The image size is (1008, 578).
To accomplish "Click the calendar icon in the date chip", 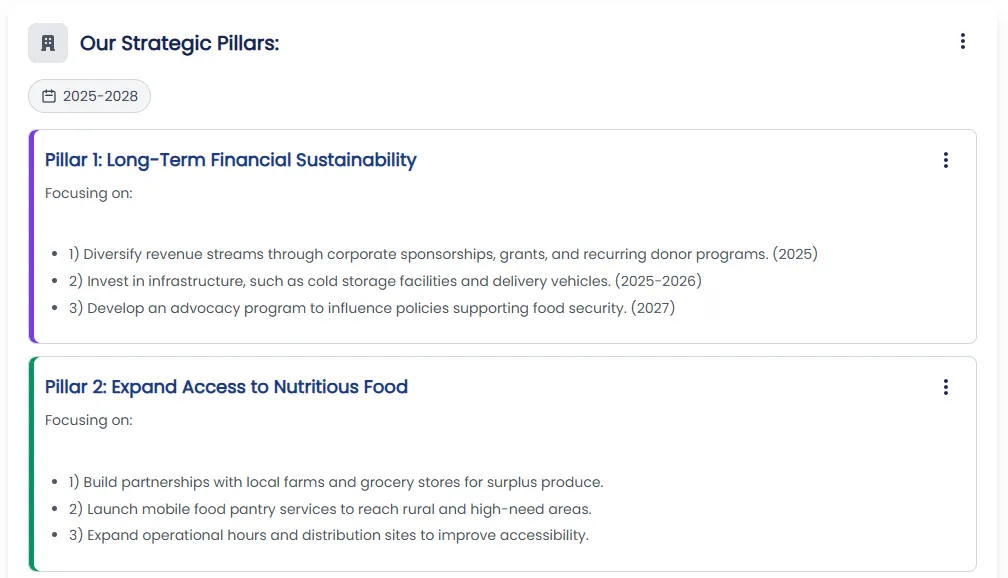I will click(x=49, y=96).
